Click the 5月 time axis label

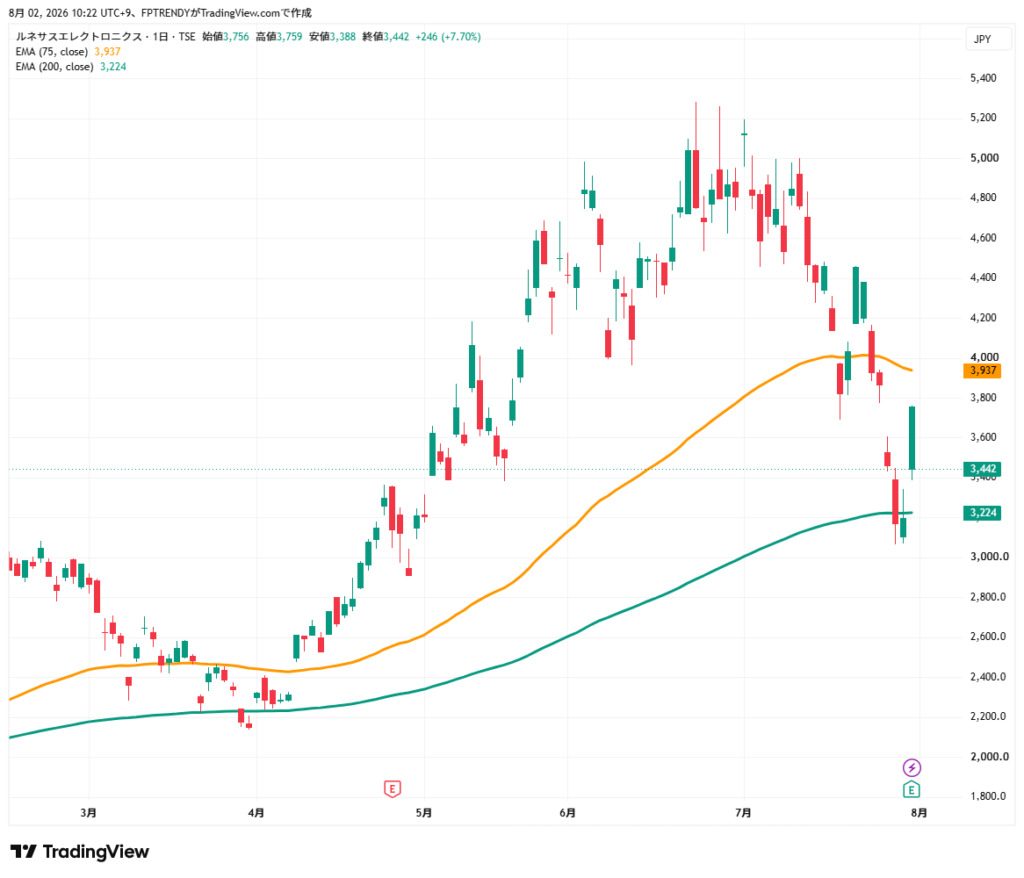(x=424, y=813)
